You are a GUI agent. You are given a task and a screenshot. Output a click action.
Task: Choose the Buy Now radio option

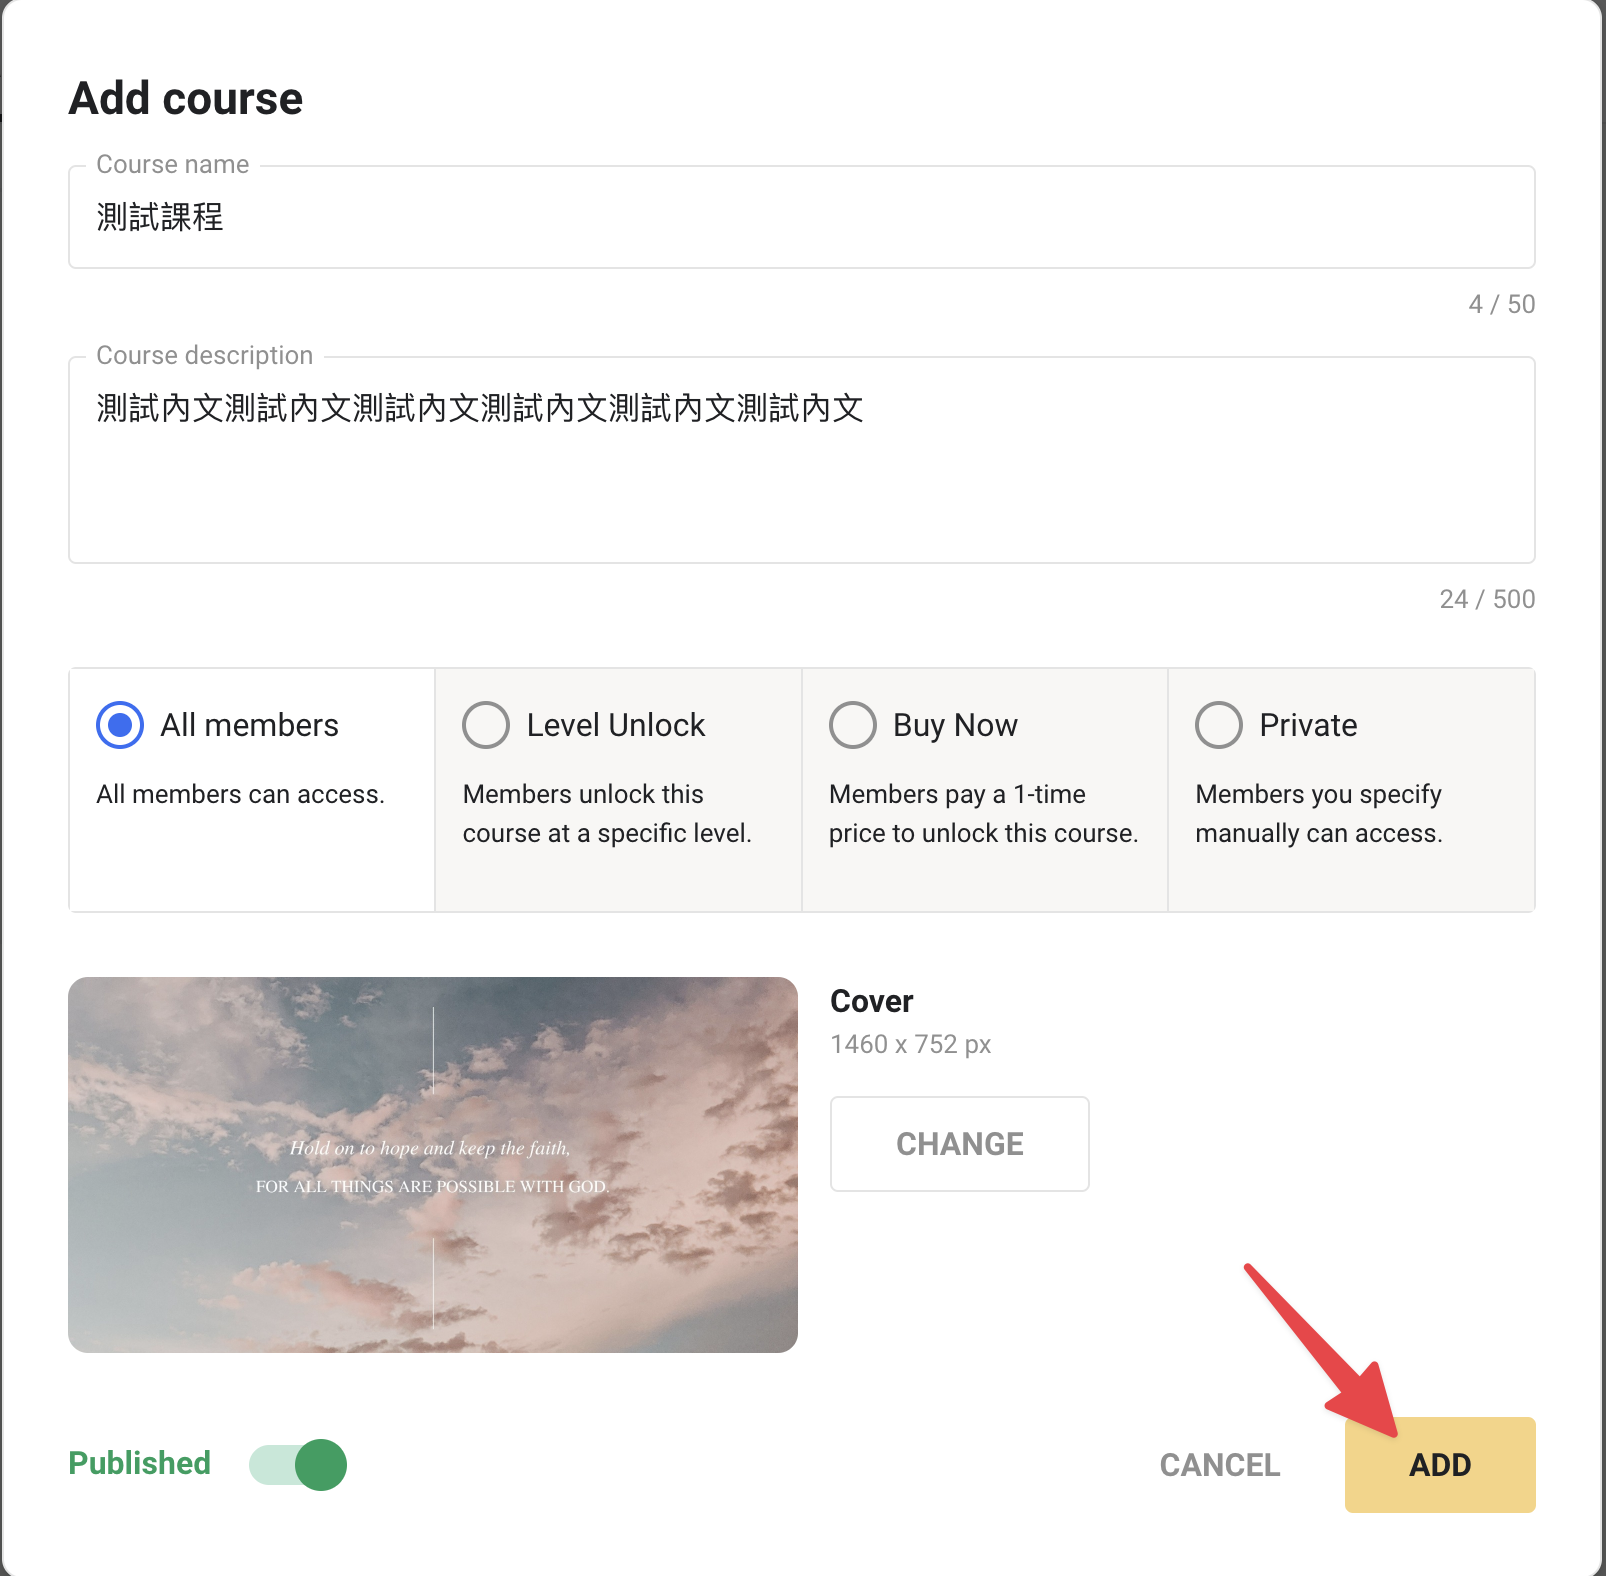pos(853,725)
